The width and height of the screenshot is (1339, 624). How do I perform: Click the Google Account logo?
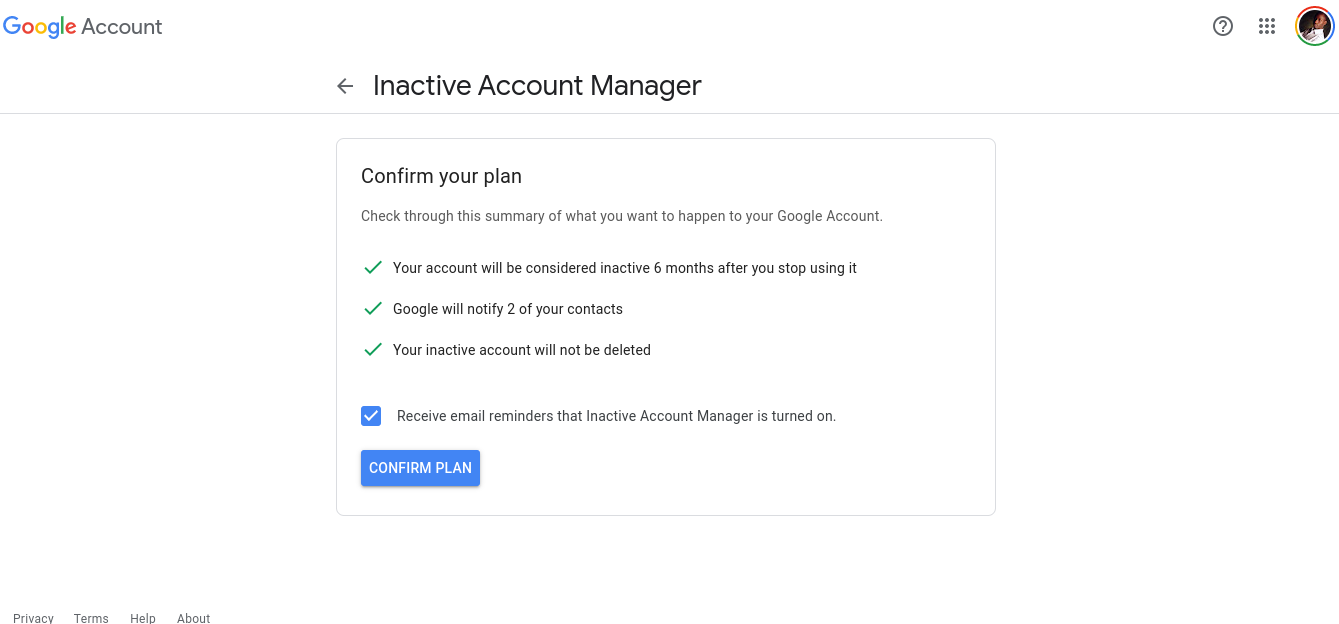point(83,28)
